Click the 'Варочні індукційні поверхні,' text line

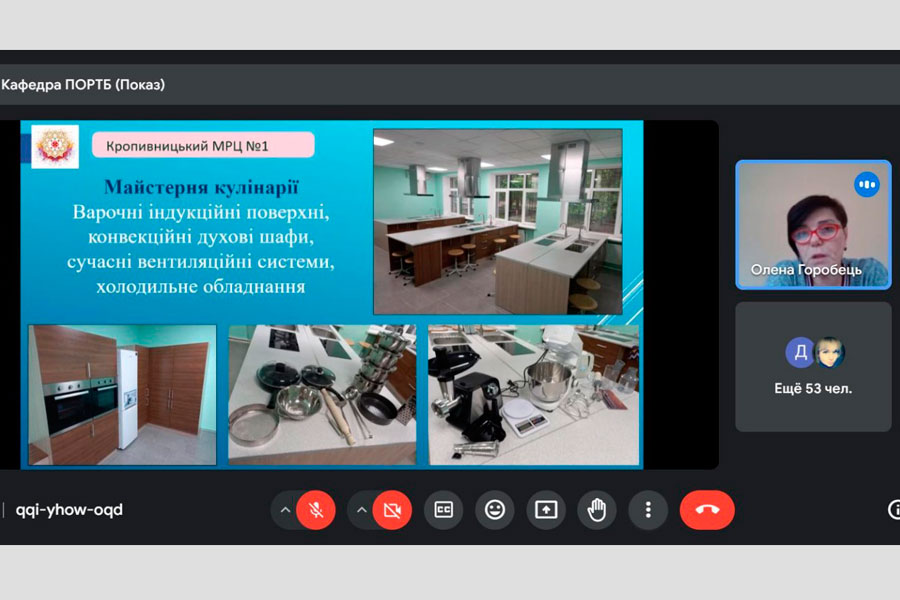[x=201, y=212]
